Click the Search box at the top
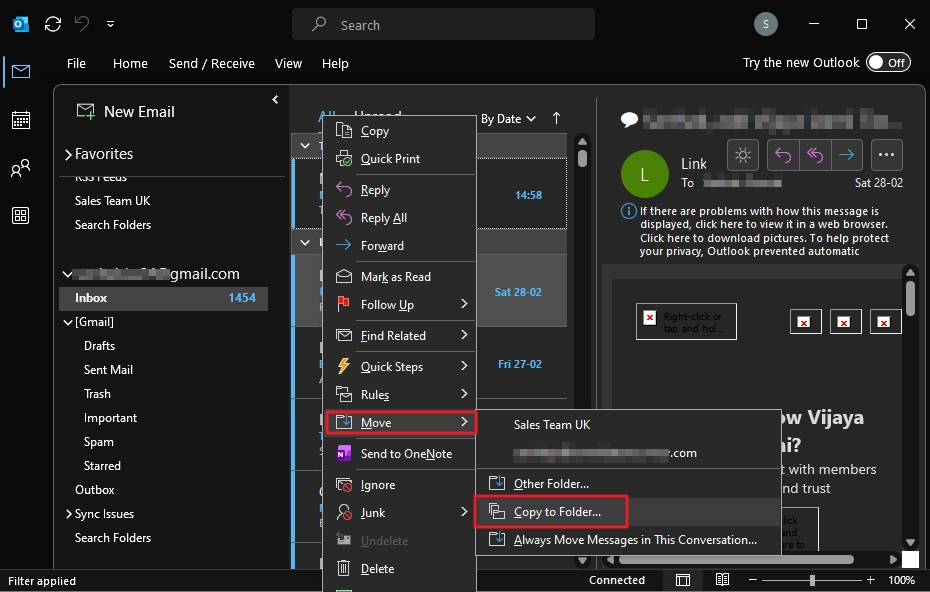The image size is (930, 592). [x=443, y=24]
